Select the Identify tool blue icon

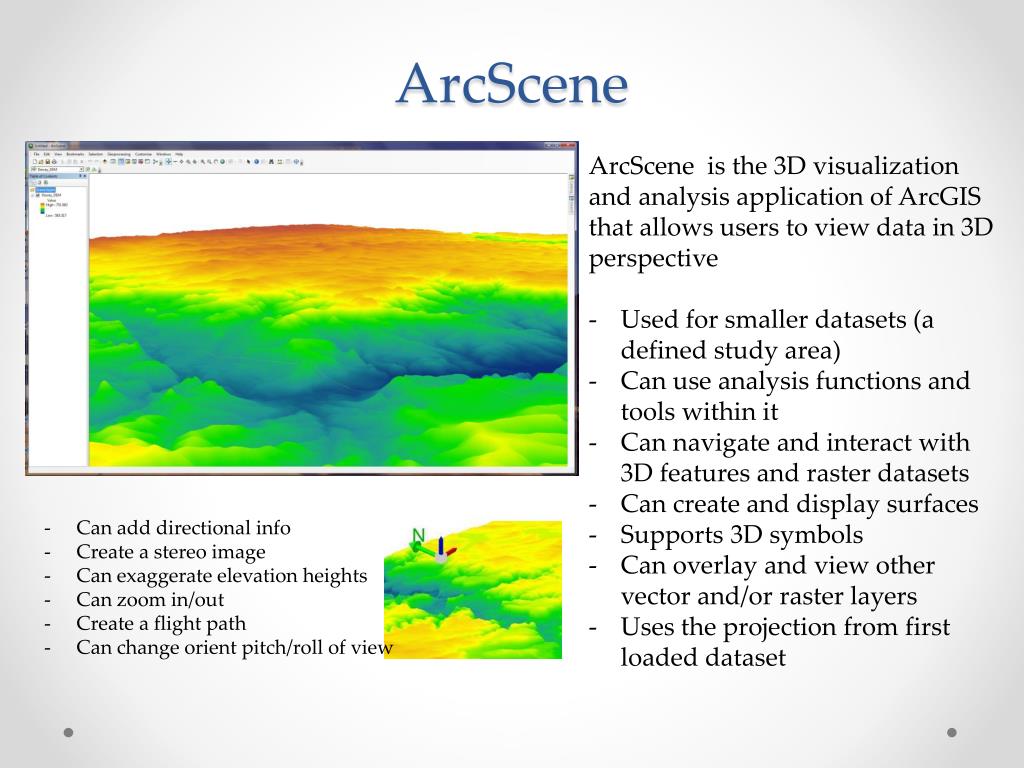[257, 161]
